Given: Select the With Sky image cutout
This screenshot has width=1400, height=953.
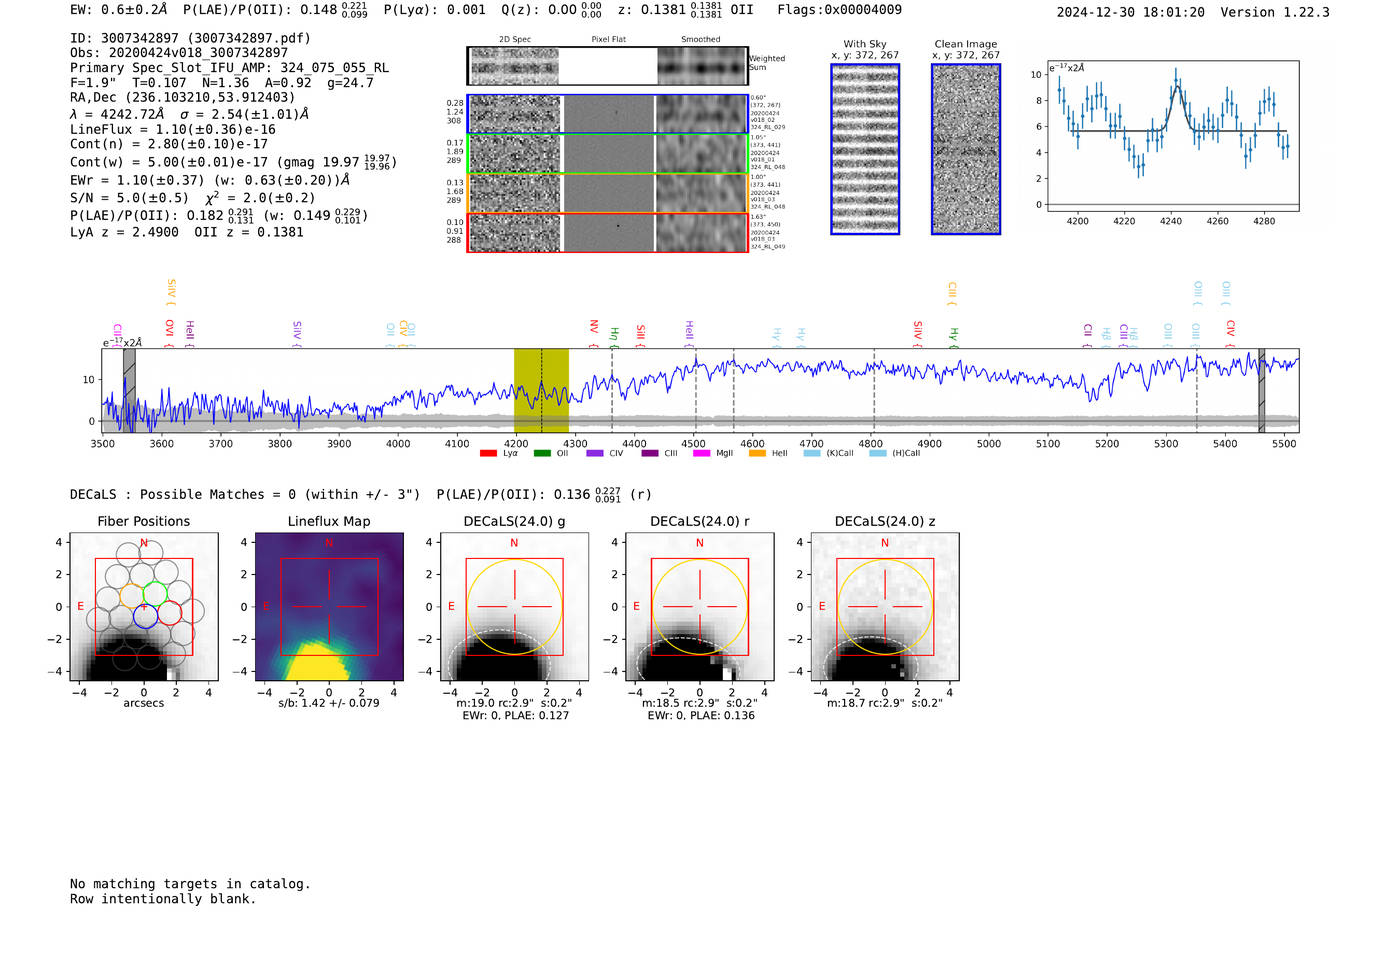Looking at the screenshot, I should point(865,149).
